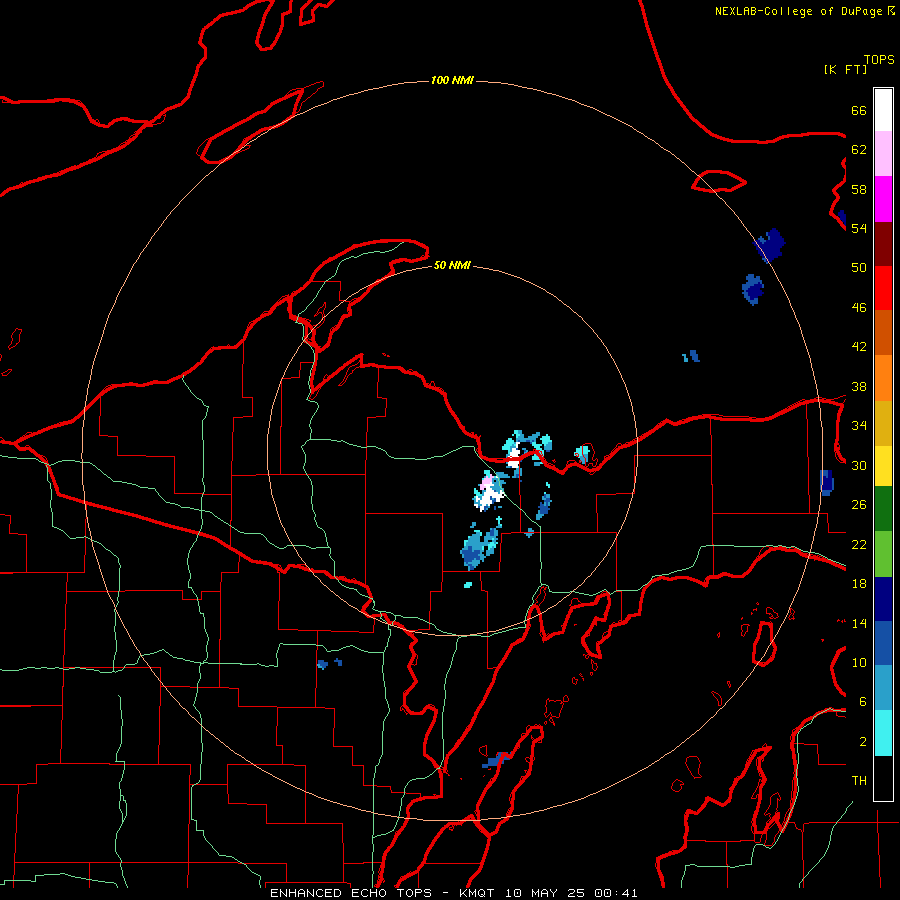This screenshot has width=900, height=900.
Task: Click the bright red legend band
Action: (883, 288)
